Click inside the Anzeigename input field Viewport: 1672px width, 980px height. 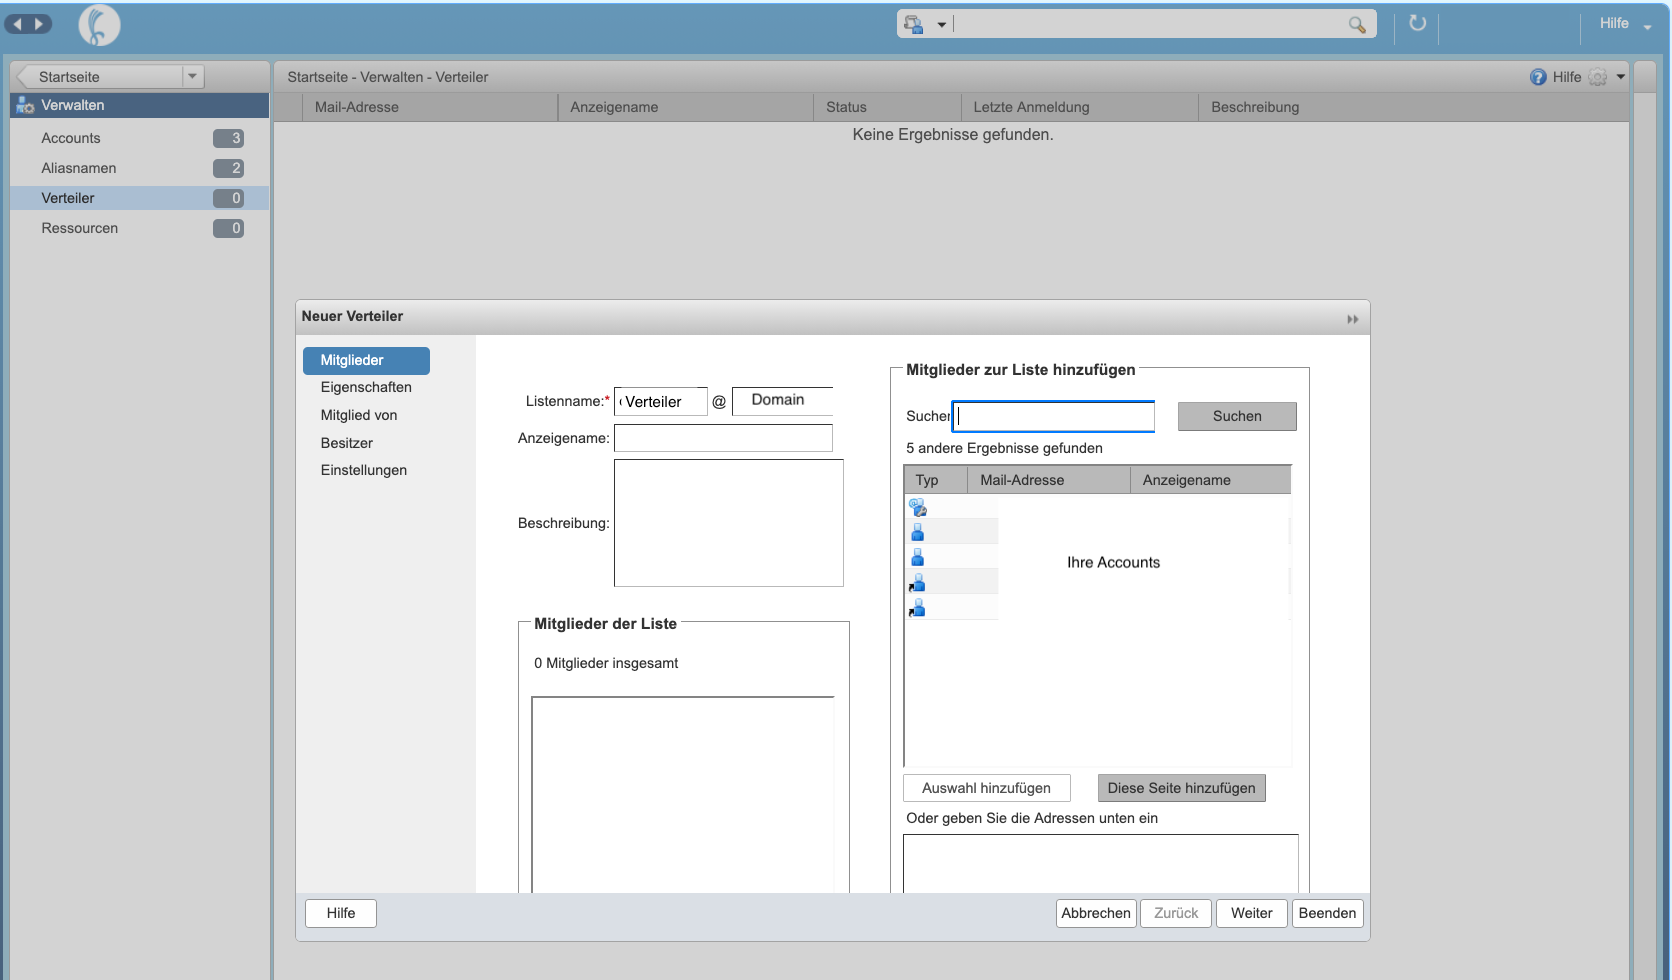[x=723, y=438]
